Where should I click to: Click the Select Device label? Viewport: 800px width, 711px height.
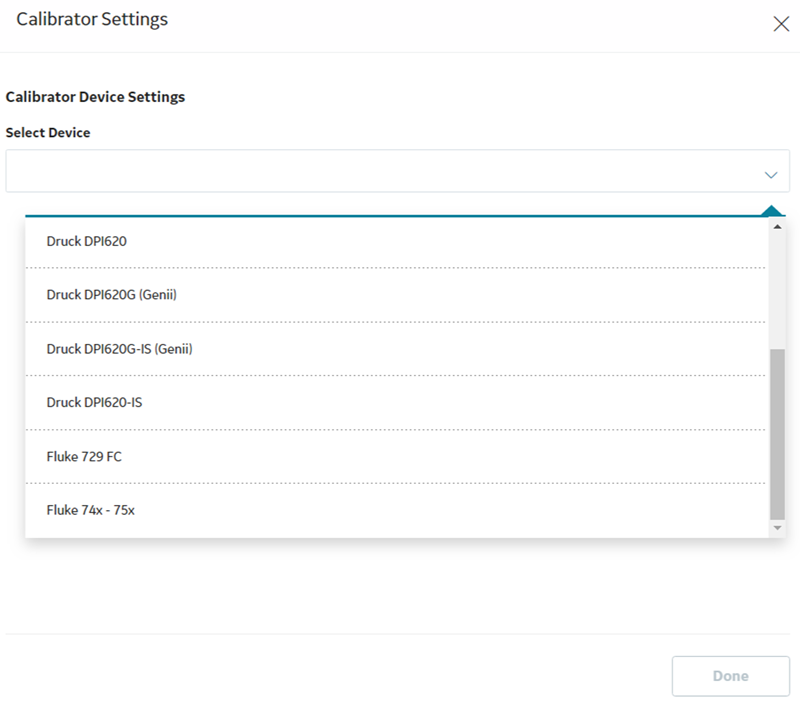[48, 133]
